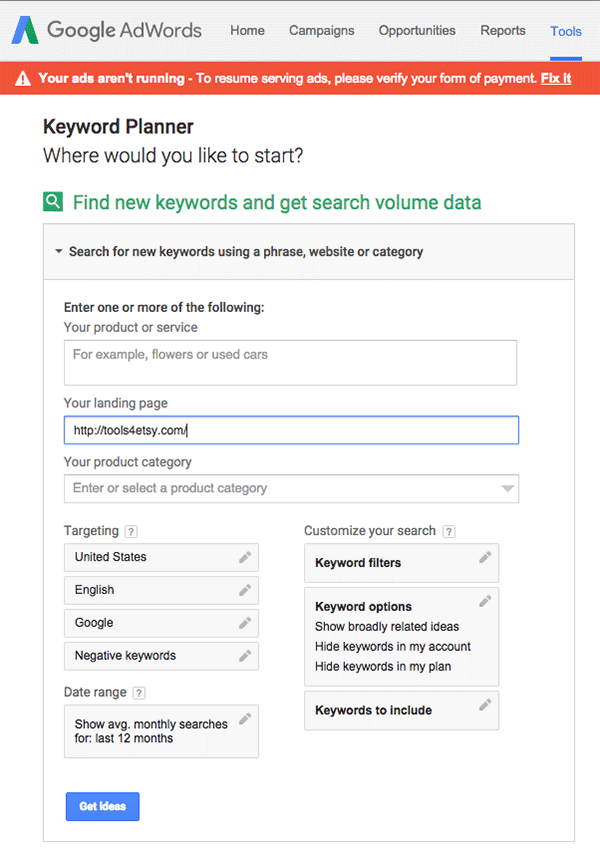Edit Negative keywords pencil icon

coord(245,656)
